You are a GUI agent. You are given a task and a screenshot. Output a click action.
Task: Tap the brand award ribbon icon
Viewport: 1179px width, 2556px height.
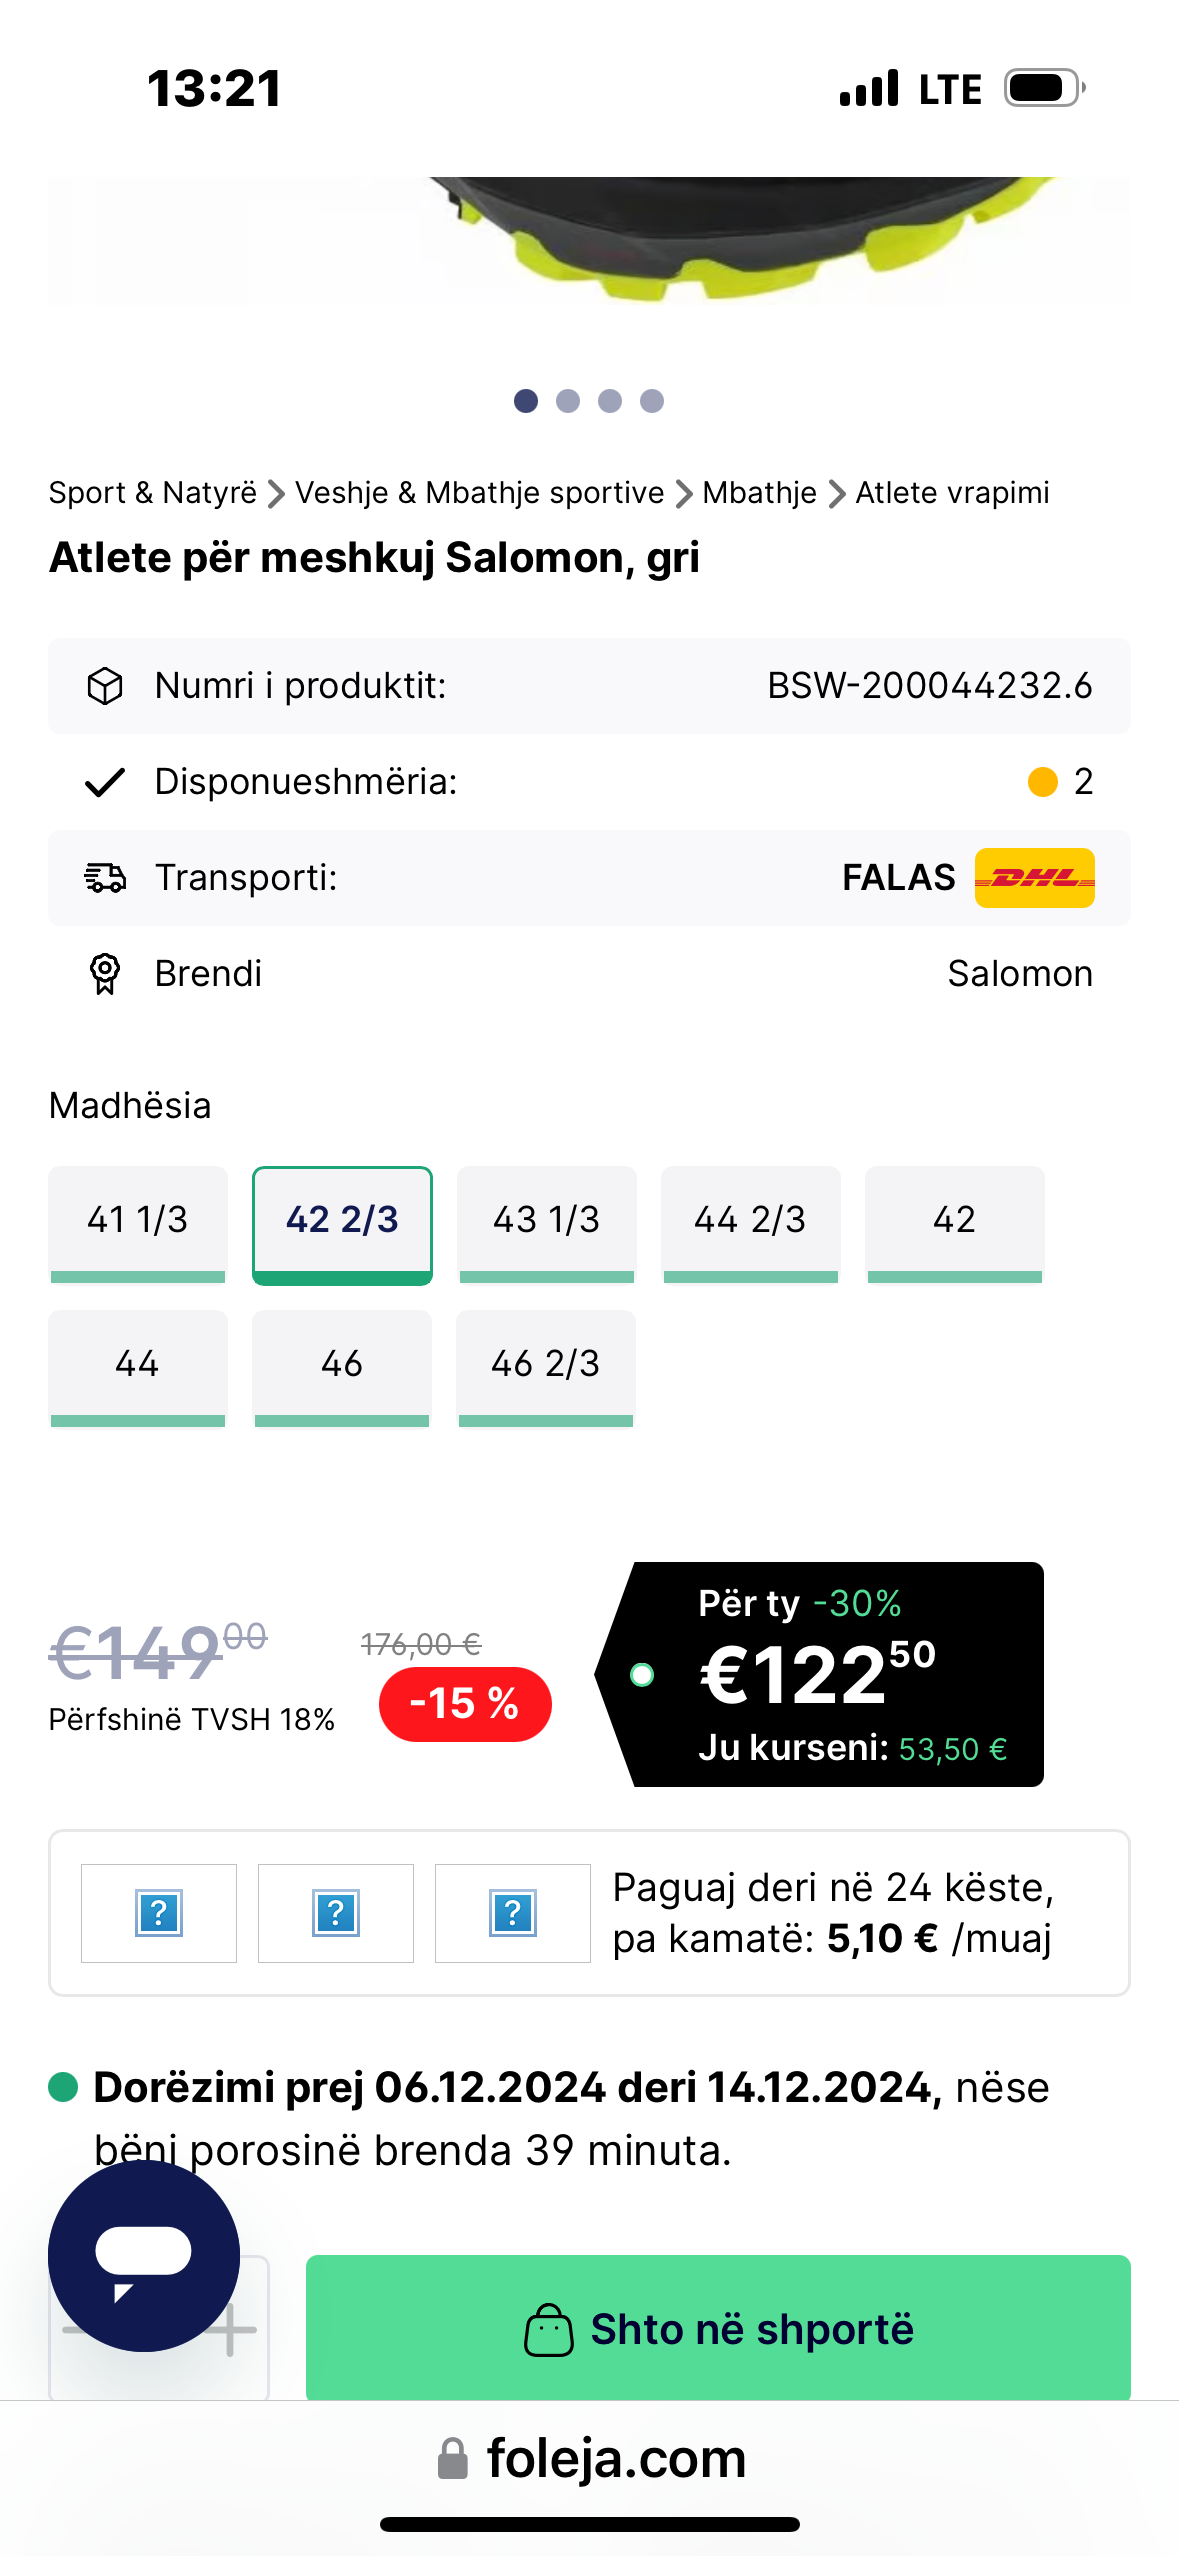click(x=105, y=973)
